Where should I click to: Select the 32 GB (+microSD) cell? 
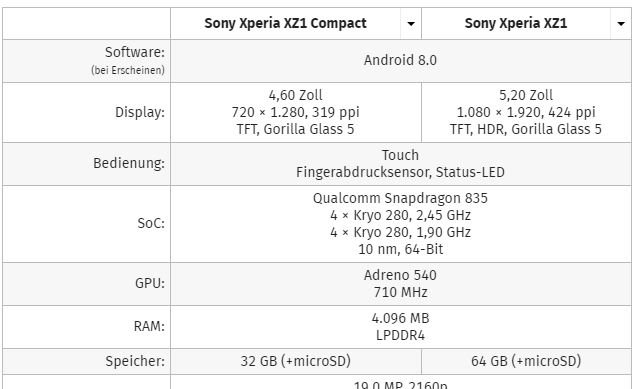click(x=296, y=361)
